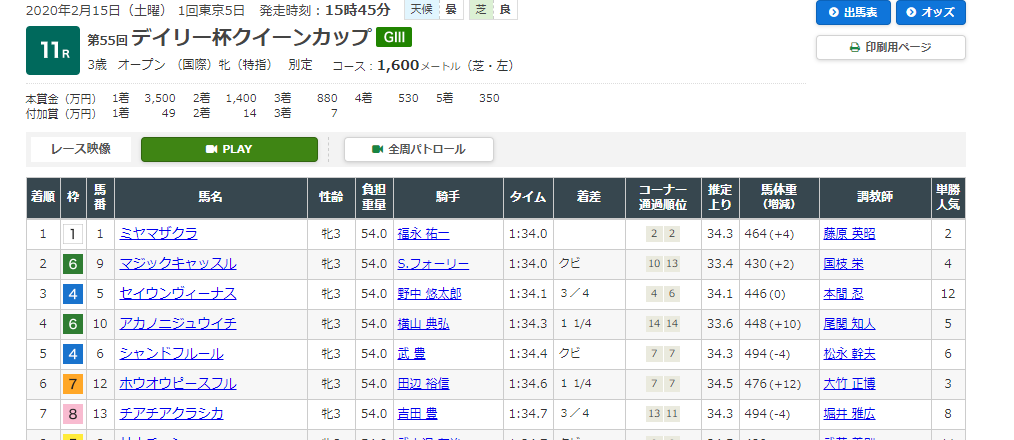Image resolution: width=1014 pixels, height=440 pixels.
Task: Play the race video with PLAY
Action: pyautogui.click(x=229, y=149)
